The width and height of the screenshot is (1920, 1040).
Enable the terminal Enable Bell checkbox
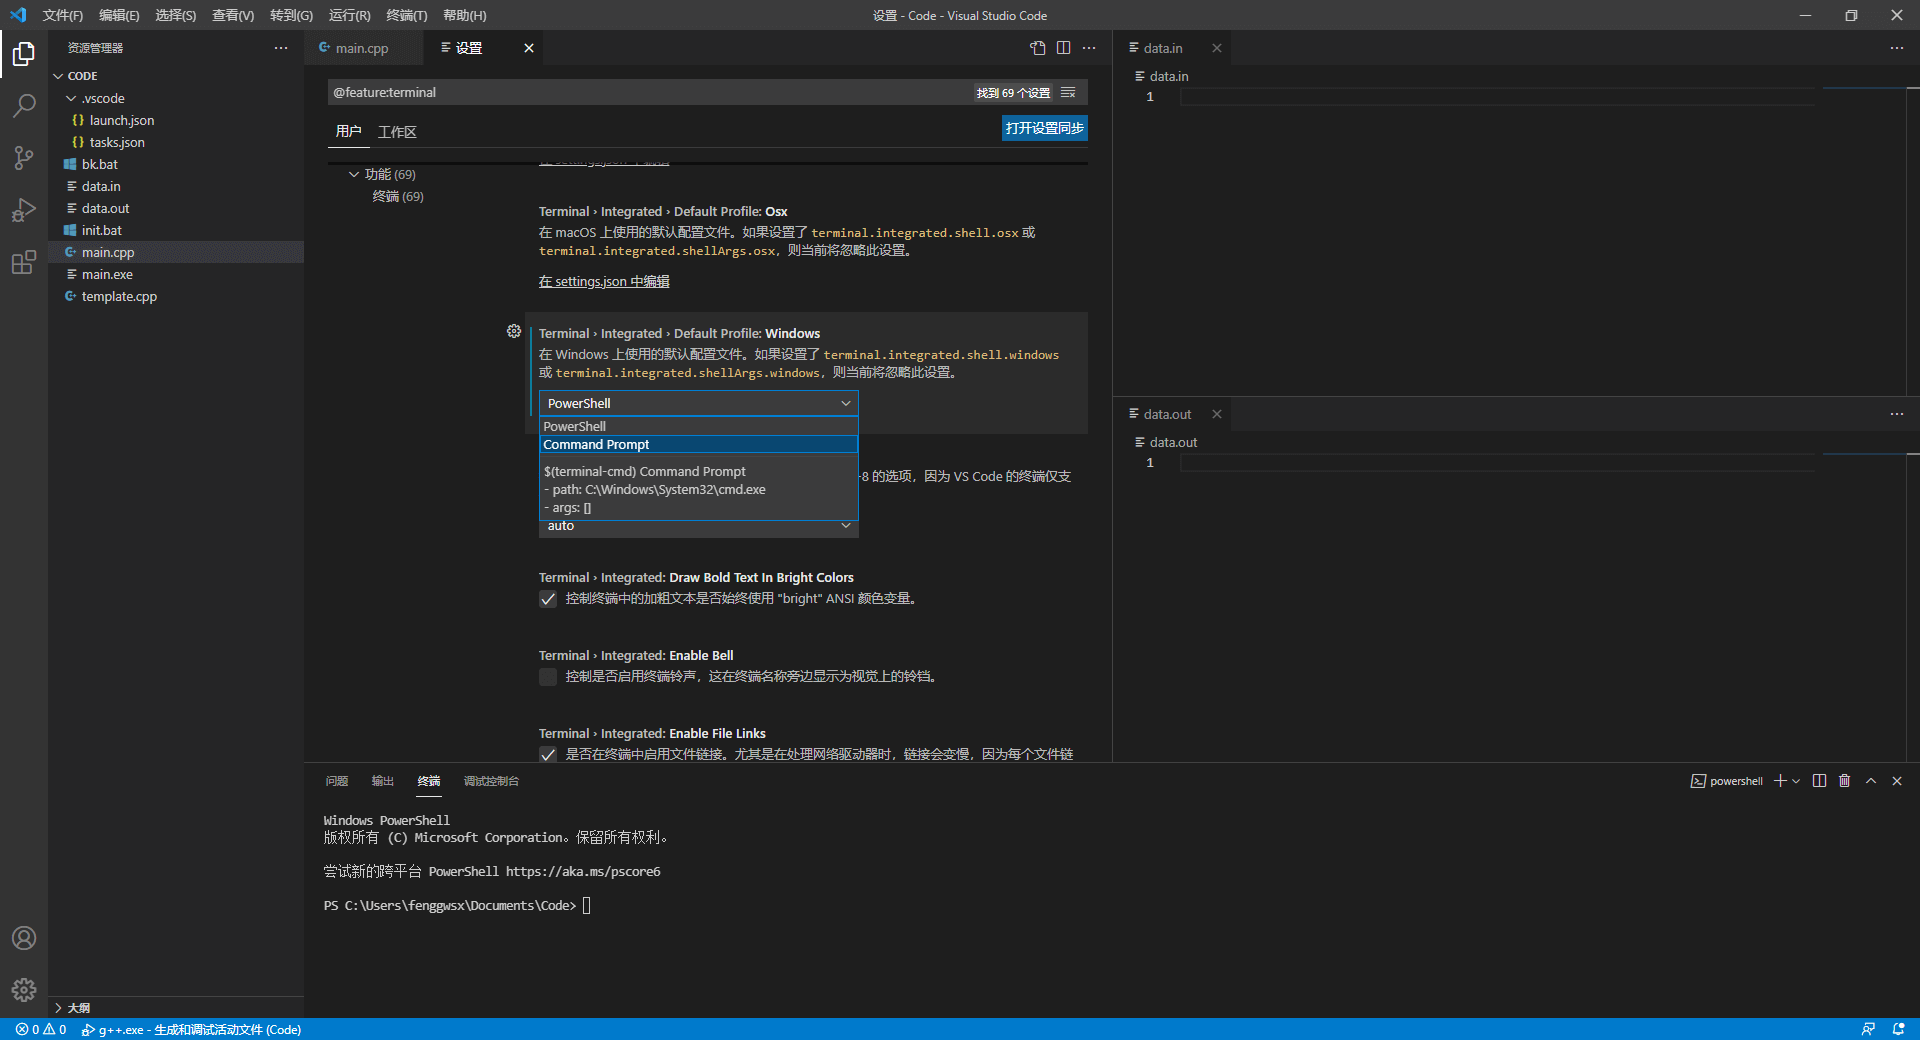(x=548, y=677)
